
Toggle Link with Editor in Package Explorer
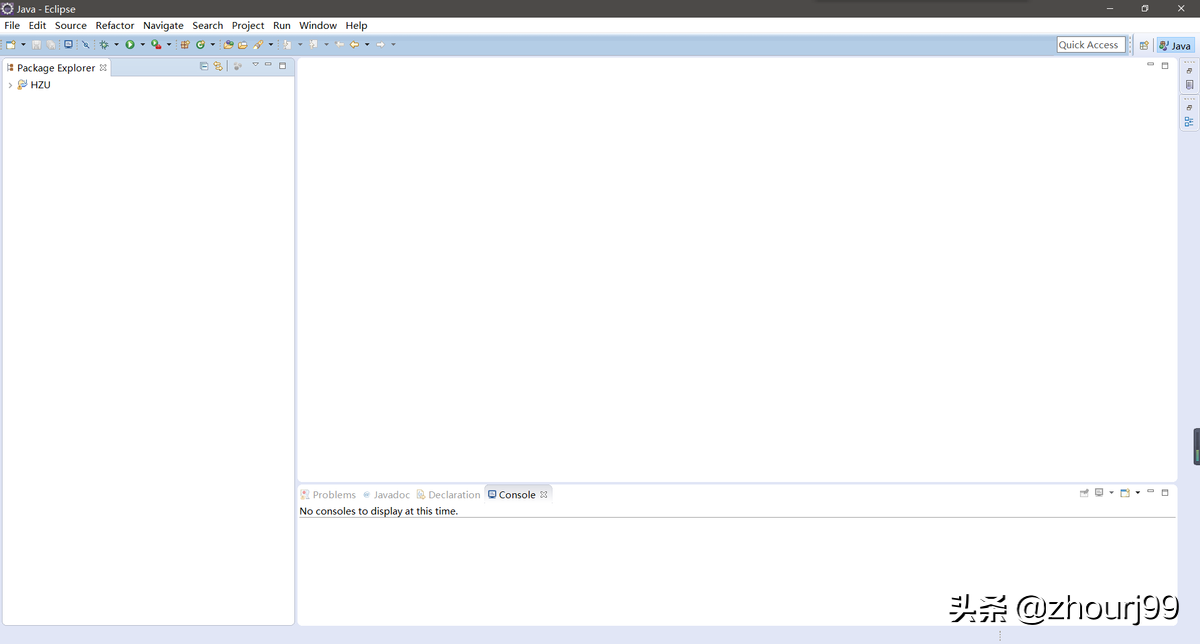coord(218,66)
